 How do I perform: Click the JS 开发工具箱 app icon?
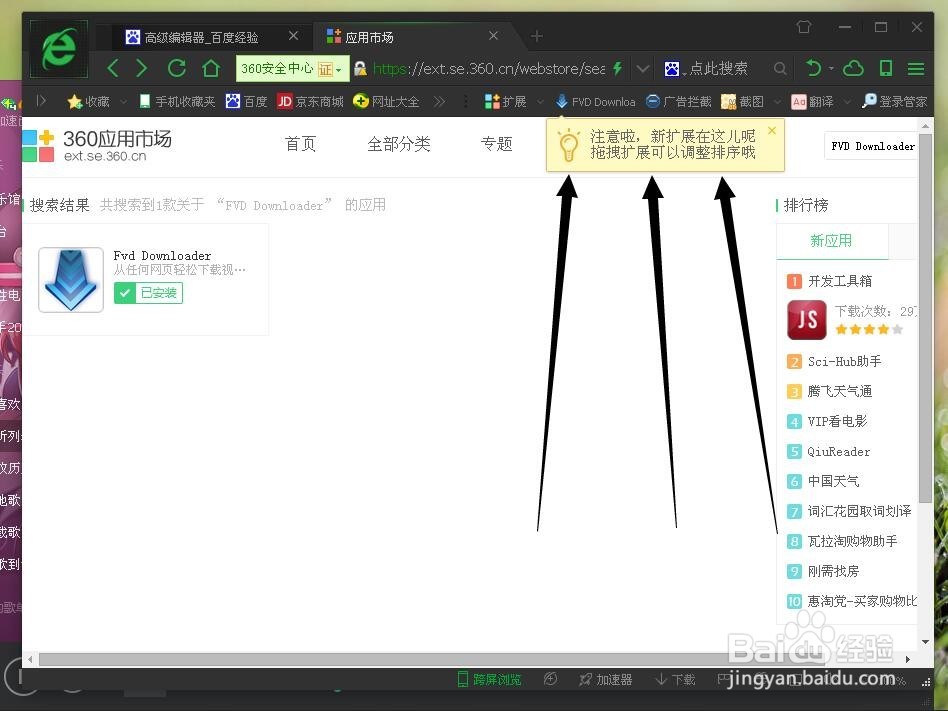click(807, 320)
